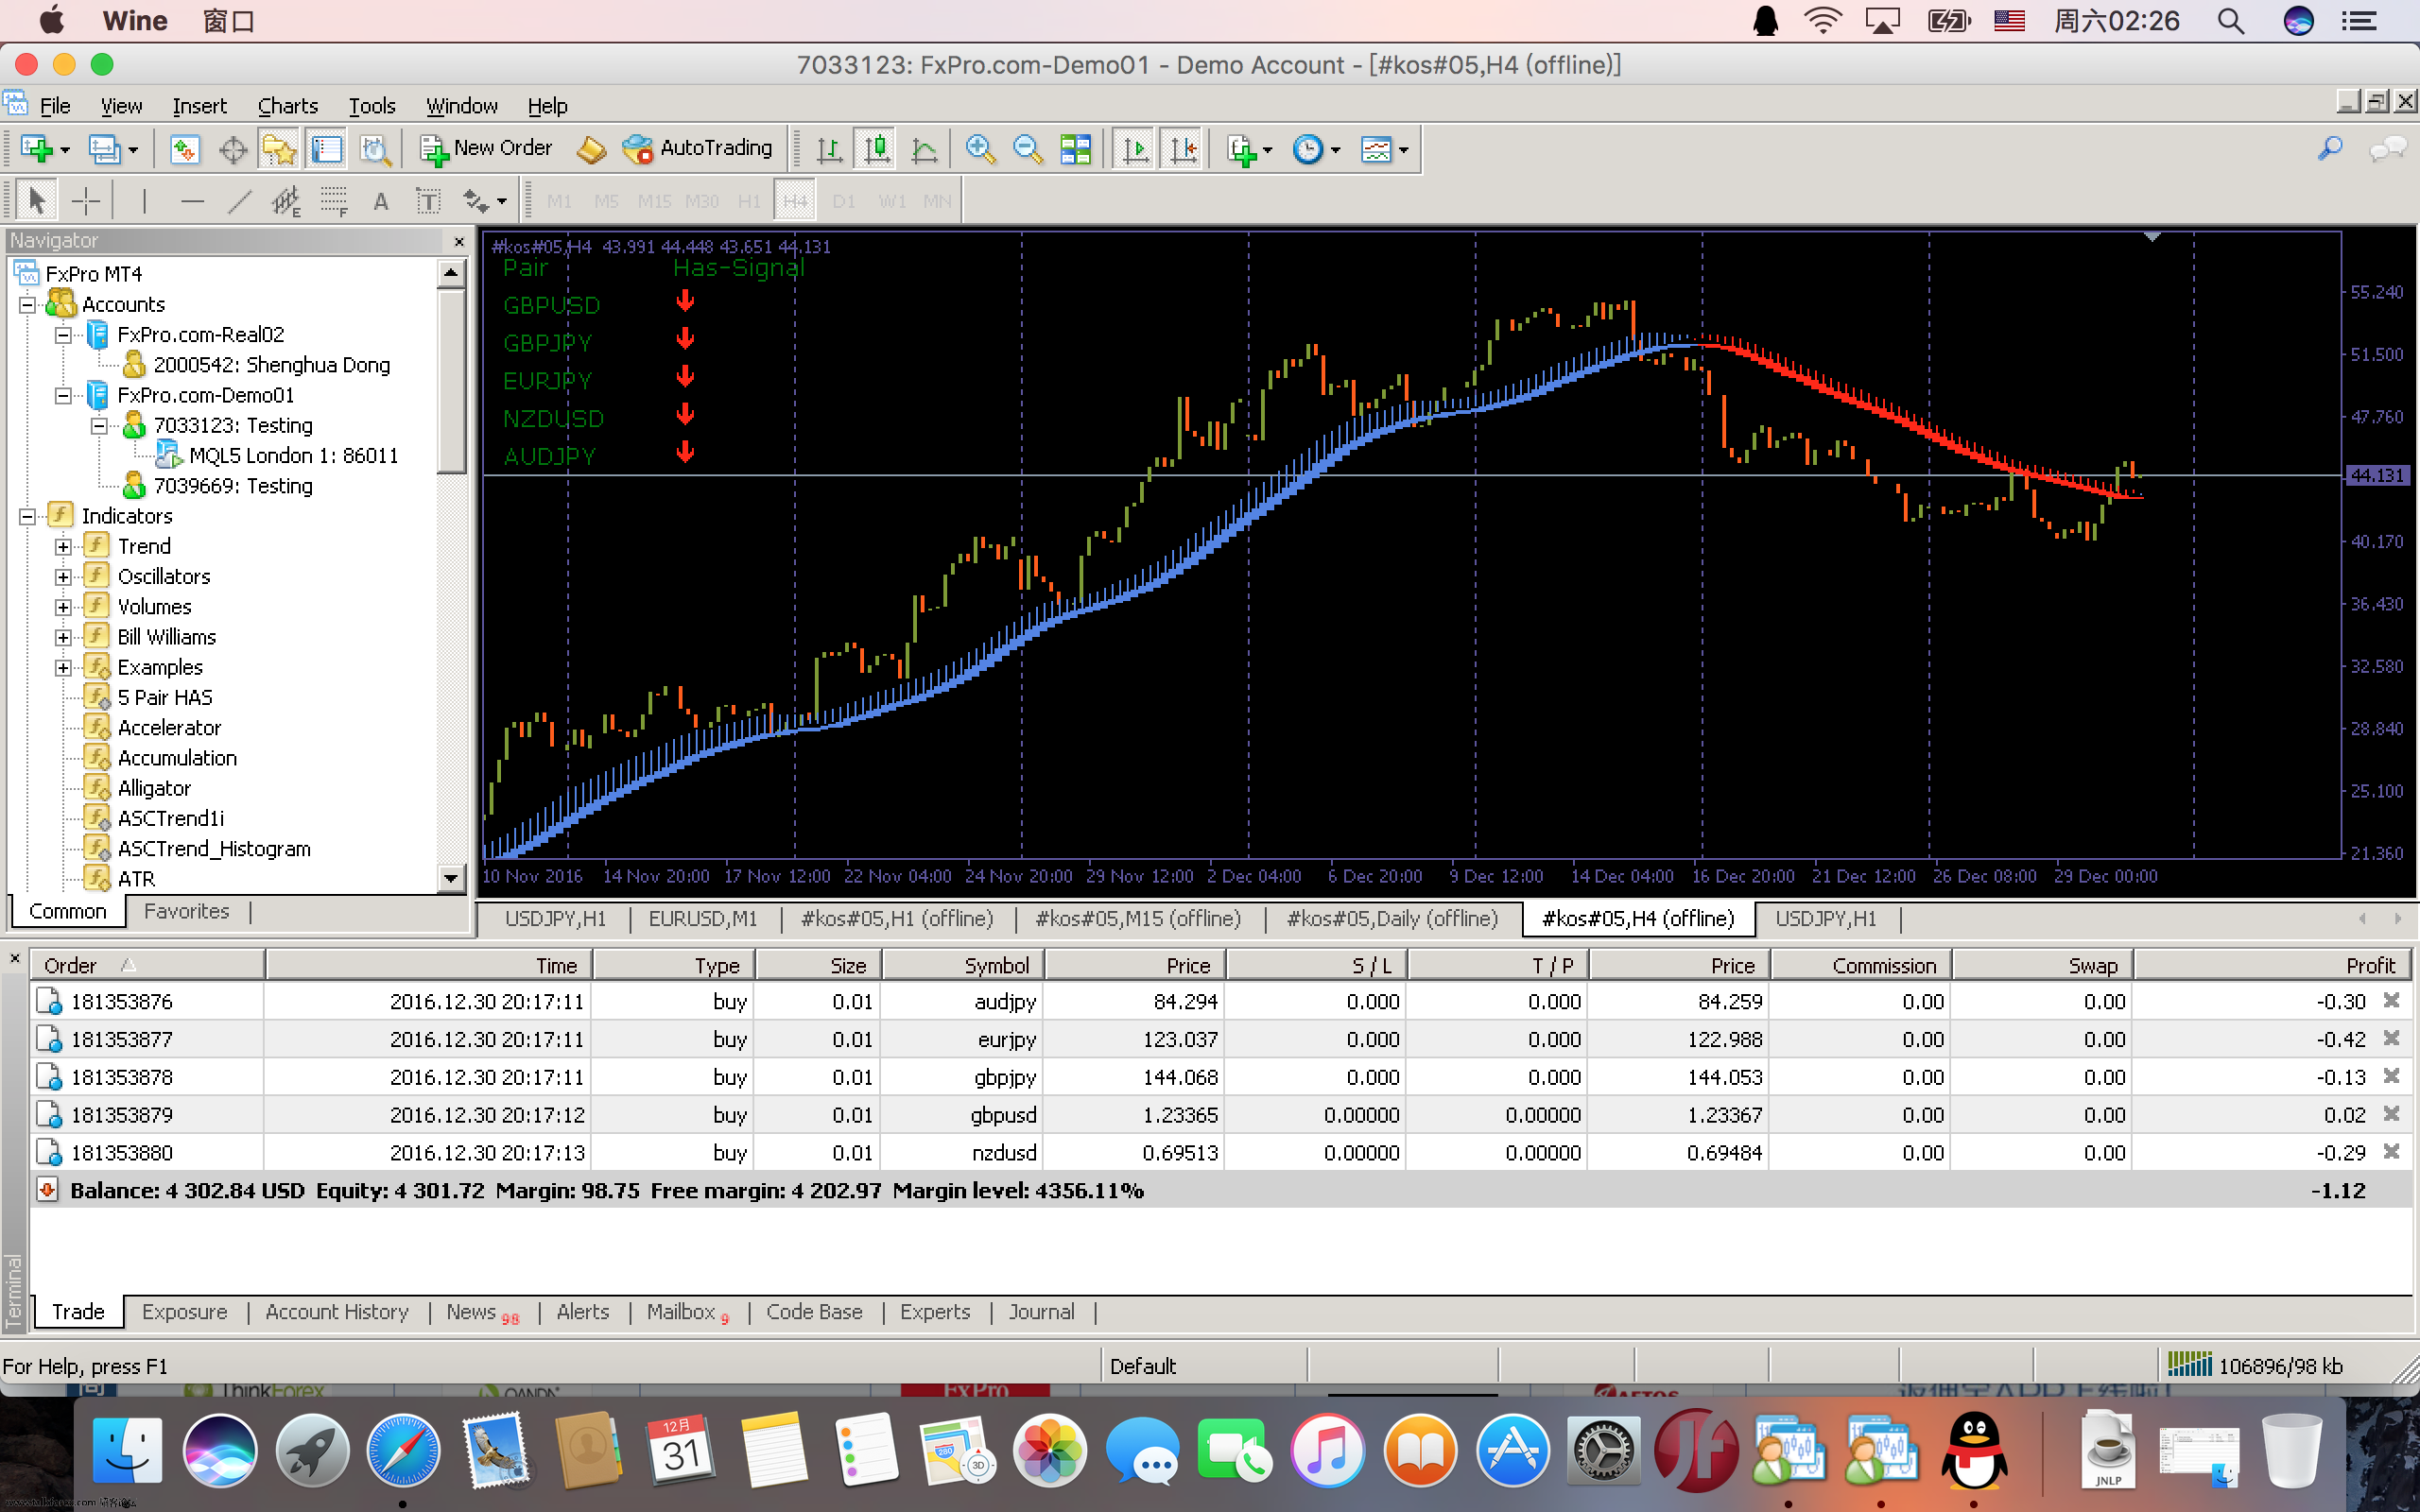Click the 44.131 price marker on axis
2420x1512 pixels.
click(2376, 476)
